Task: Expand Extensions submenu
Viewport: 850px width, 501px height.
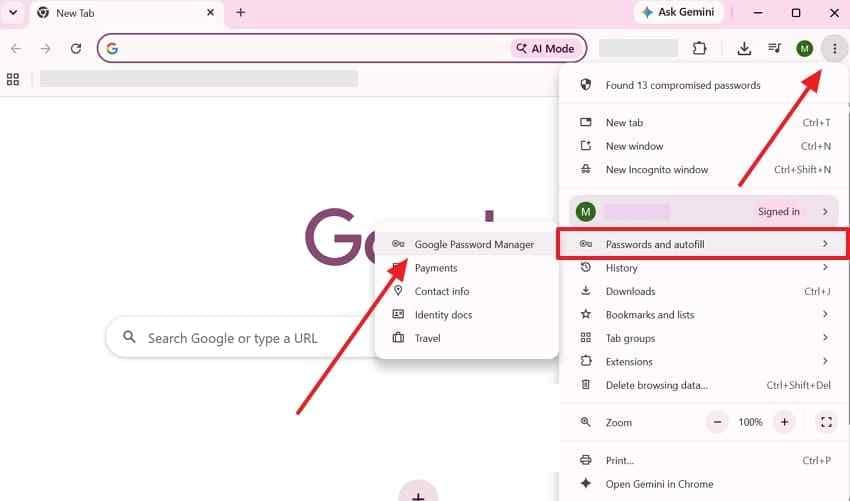Action: pos(703,362)
